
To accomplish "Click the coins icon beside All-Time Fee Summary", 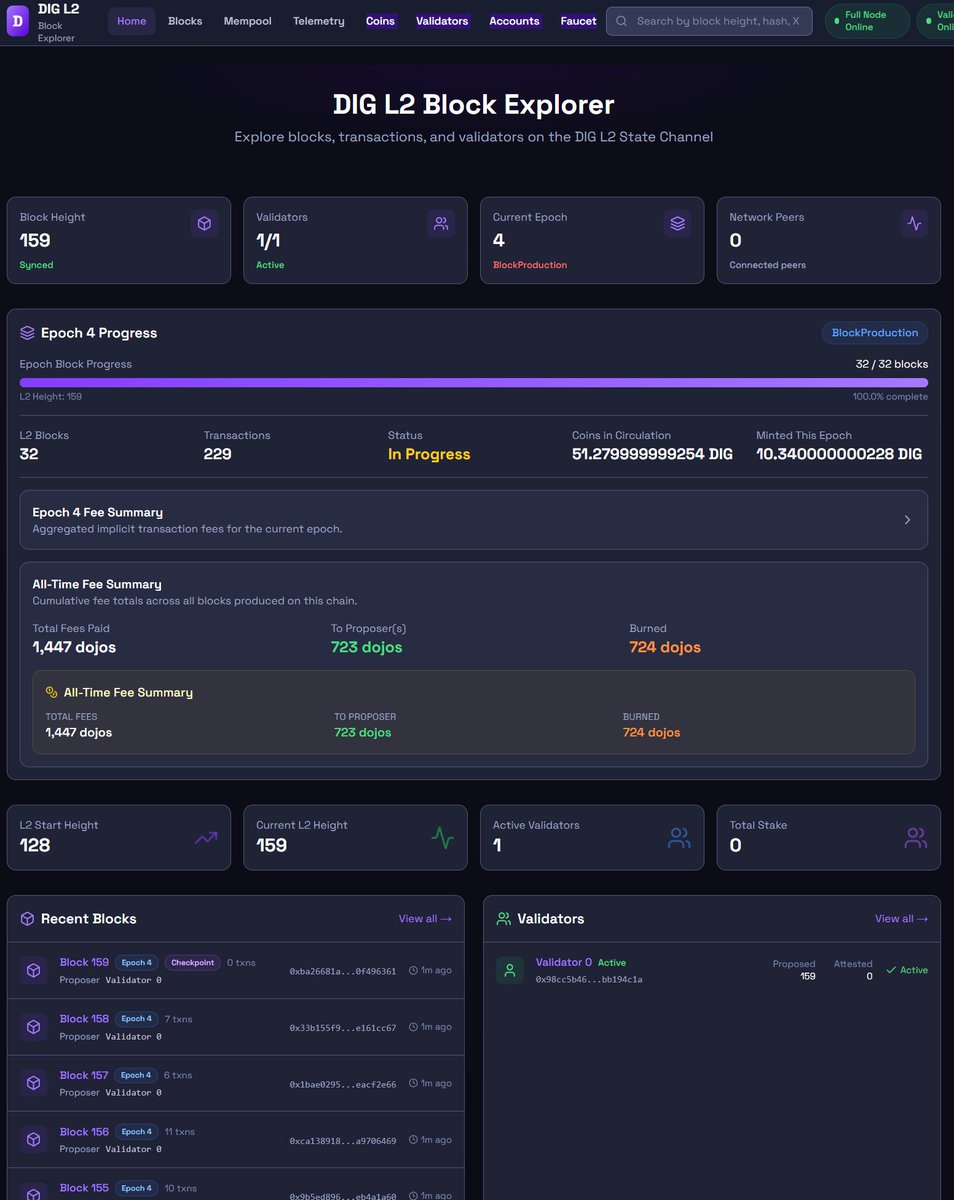I will pos(52,692).
